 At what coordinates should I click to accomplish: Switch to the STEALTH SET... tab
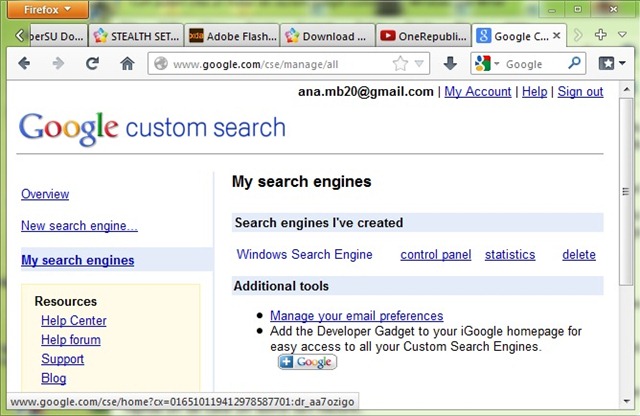coord(136,36)
